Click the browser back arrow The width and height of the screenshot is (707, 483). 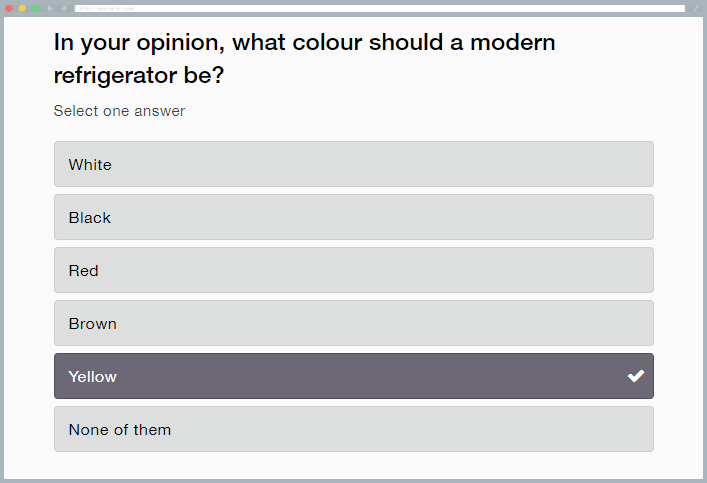[49, 8]
